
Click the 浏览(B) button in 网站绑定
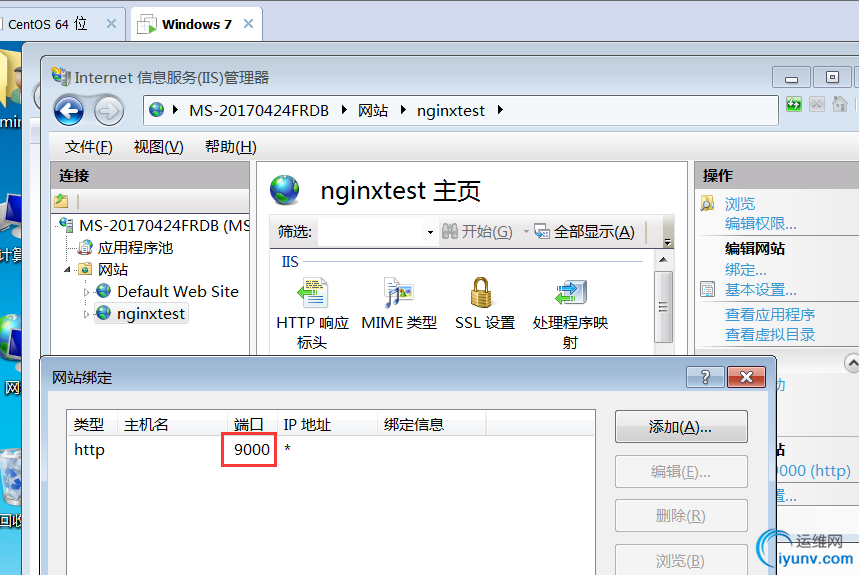(x=681, y=560)
